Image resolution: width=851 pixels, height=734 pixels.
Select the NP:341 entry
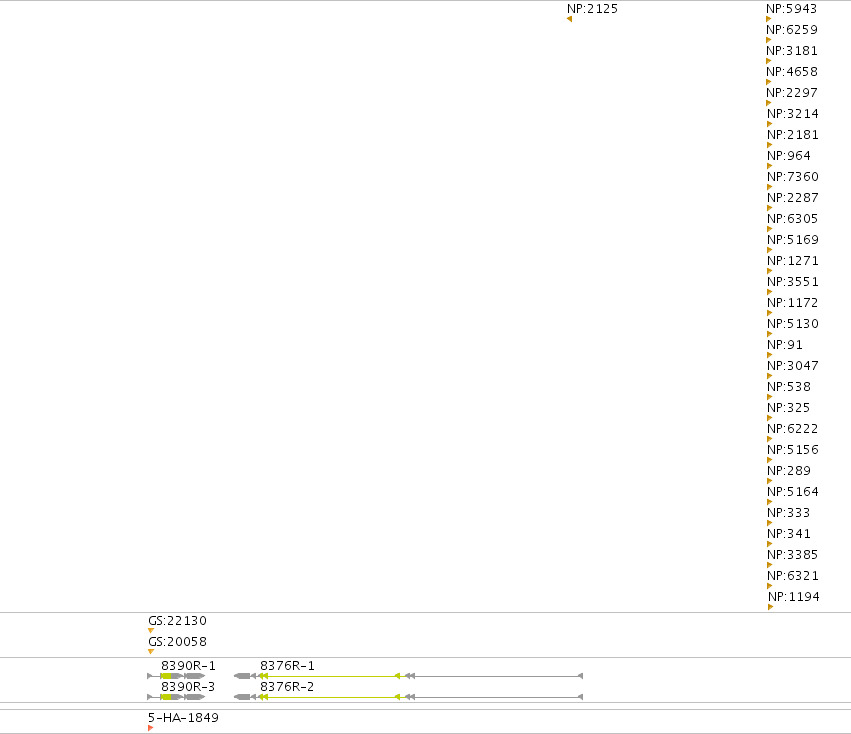(789, 534)
